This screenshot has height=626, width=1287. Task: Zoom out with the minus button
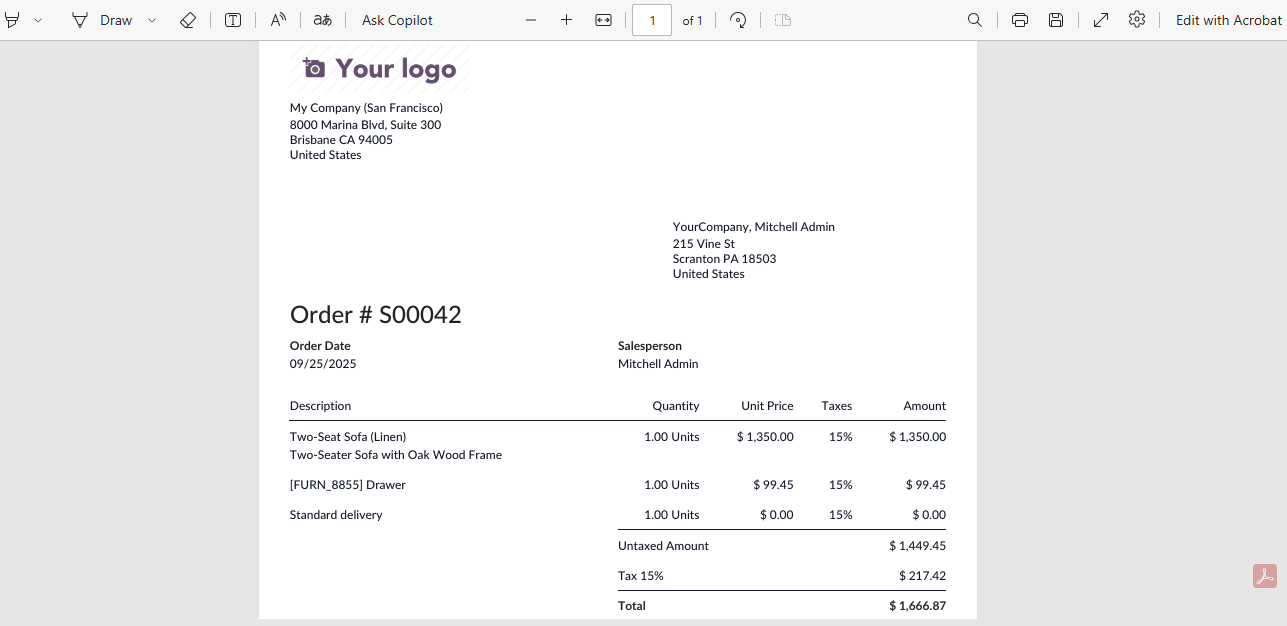click(531, 20)
